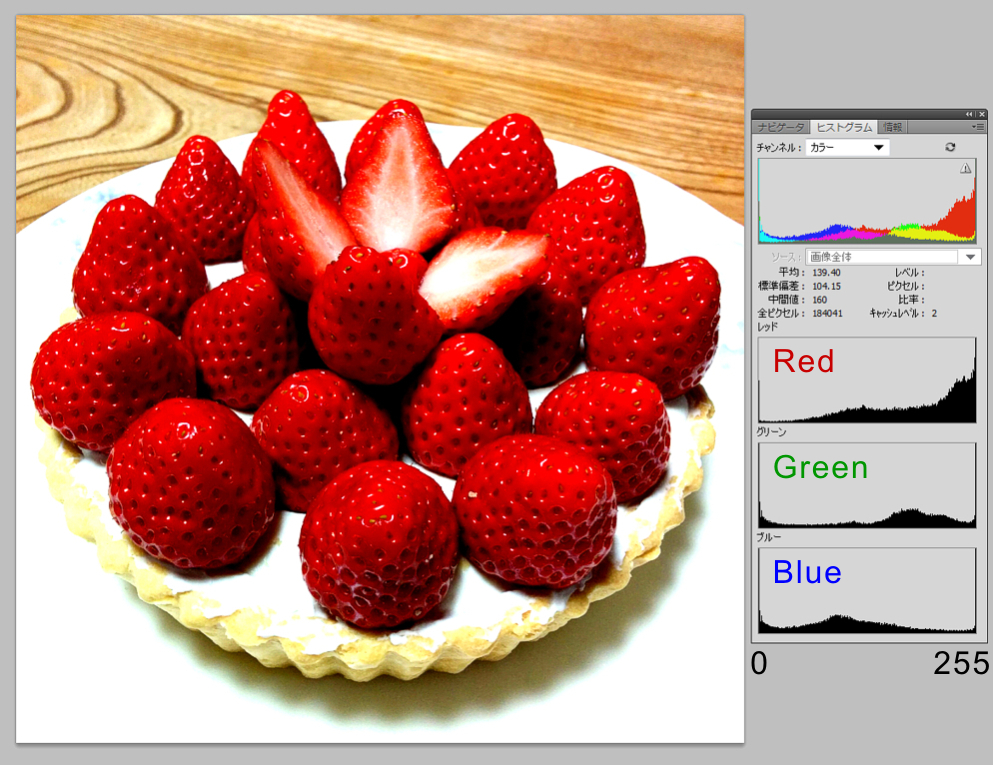This screenshot has width=993, height=765.
Task: Click the ピクセル label in statistics
Action: 906,286
